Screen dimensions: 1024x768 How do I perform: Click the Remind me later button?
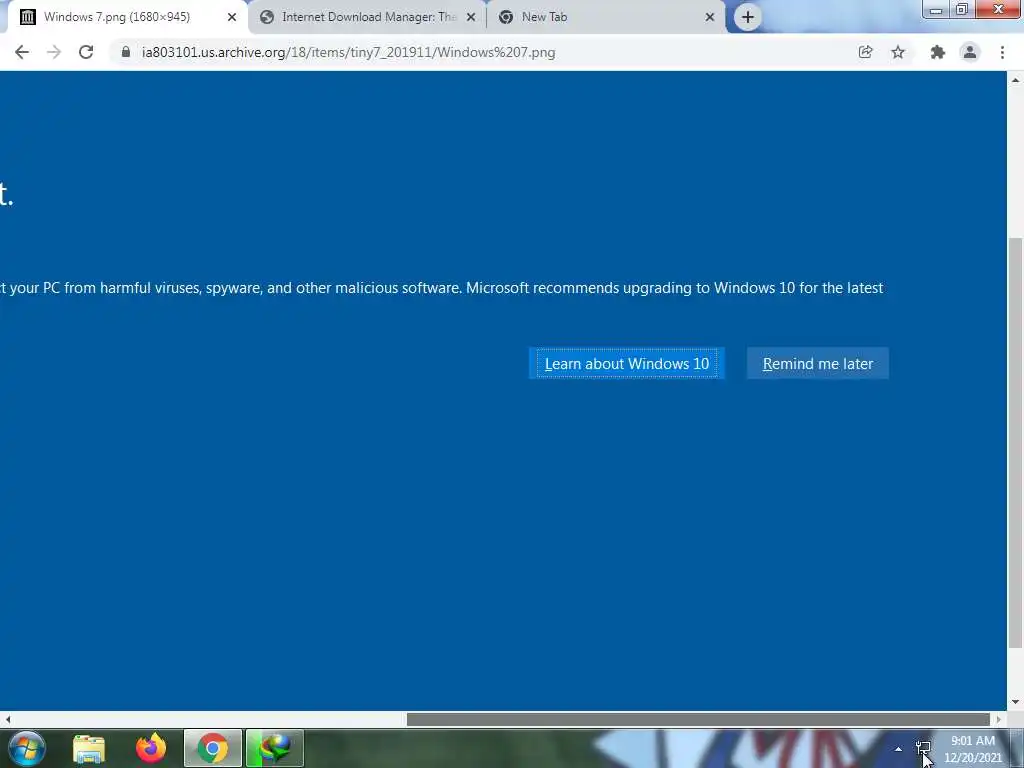coord(818,363)
